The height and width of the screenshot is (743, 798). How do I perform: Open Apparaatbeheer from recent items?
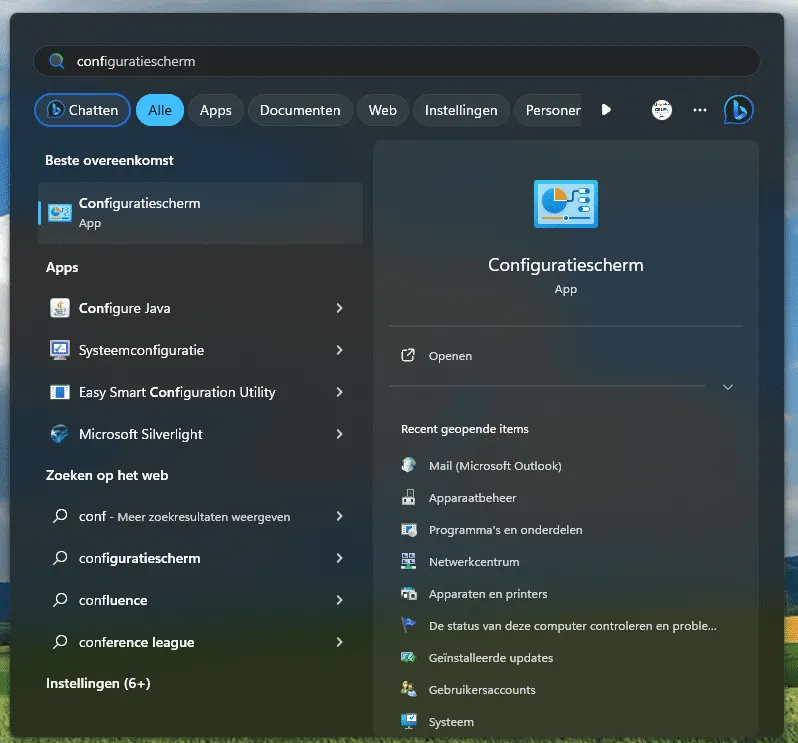pyautogui.click(x=472, y=498)
